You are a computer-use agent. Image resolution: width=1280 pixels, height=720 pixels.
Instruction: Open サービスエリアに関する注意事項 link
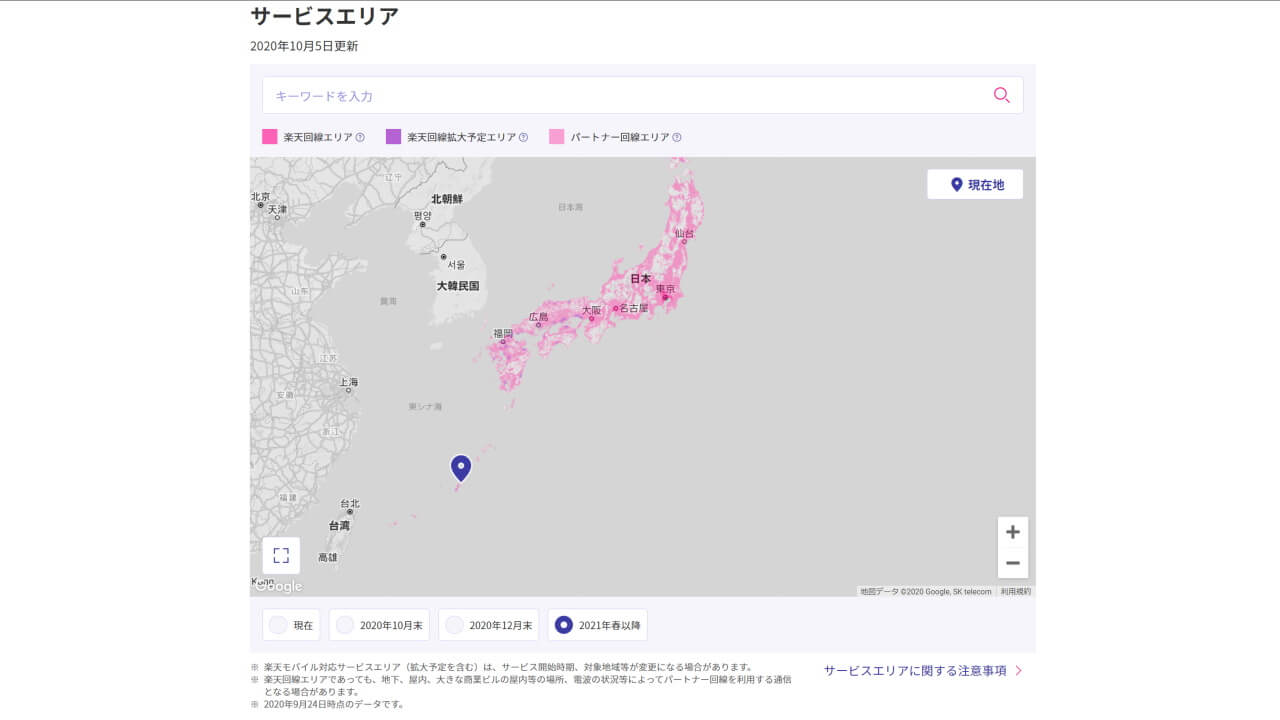pos(922,670)
